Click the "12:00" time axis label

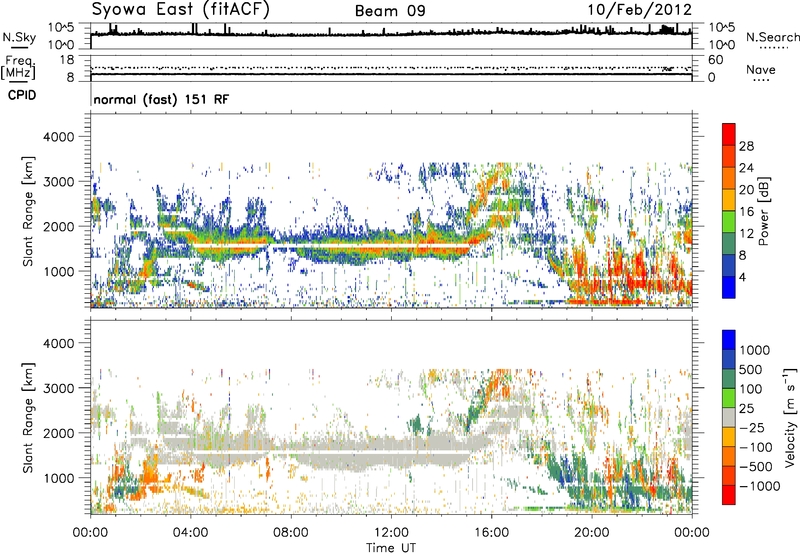[x=391, y=533]
